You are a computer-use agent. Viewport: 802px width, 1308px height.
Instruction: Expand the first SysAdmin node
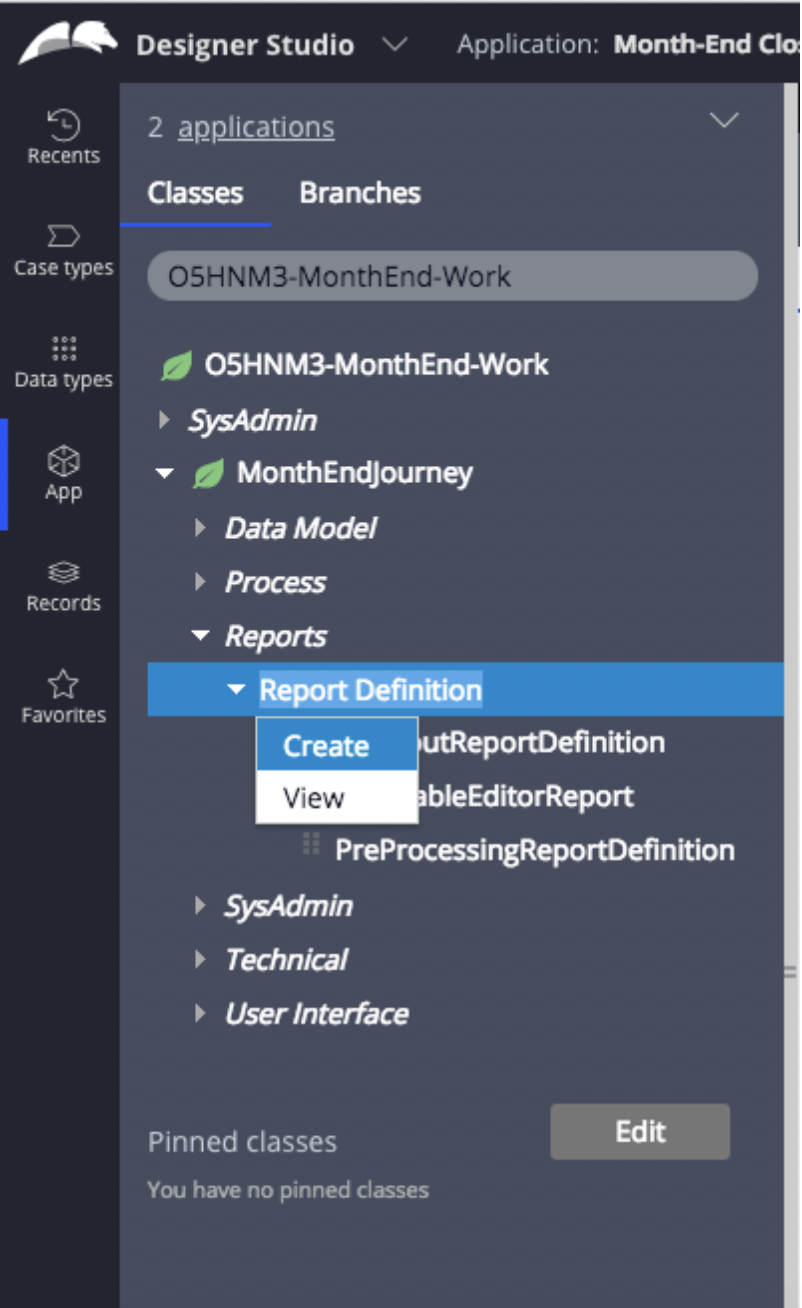tap(165, 421)
